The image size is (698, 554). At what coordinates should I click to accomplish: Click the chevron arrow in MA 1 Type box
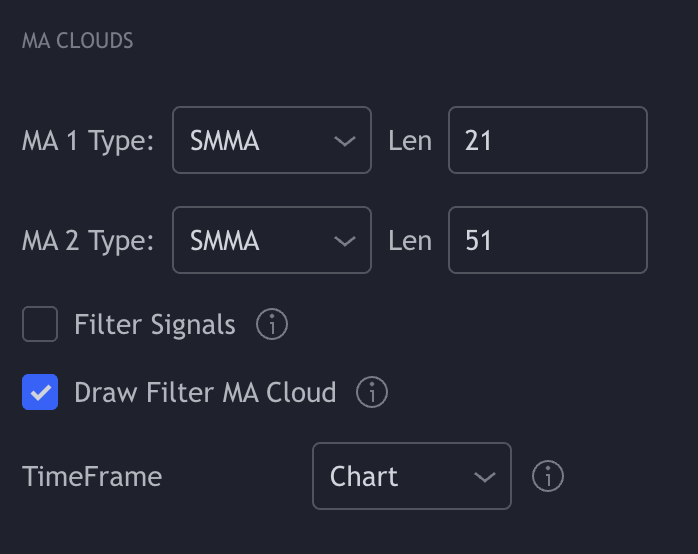pos(345,141)
